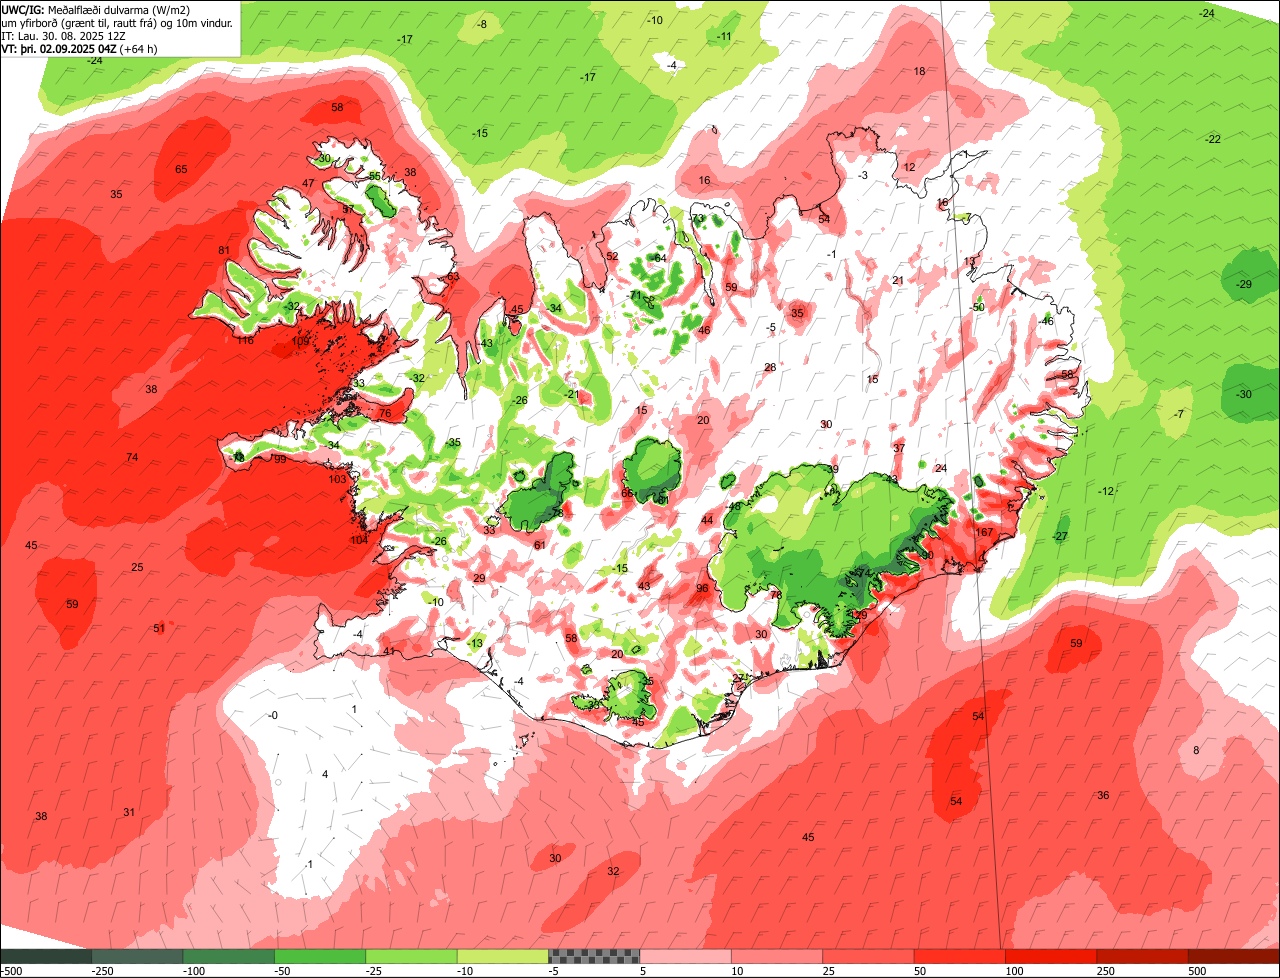Screen dimensions: 1280x978
Task: Click the map value '-29' off the east coast
Action: point(1244,284)
